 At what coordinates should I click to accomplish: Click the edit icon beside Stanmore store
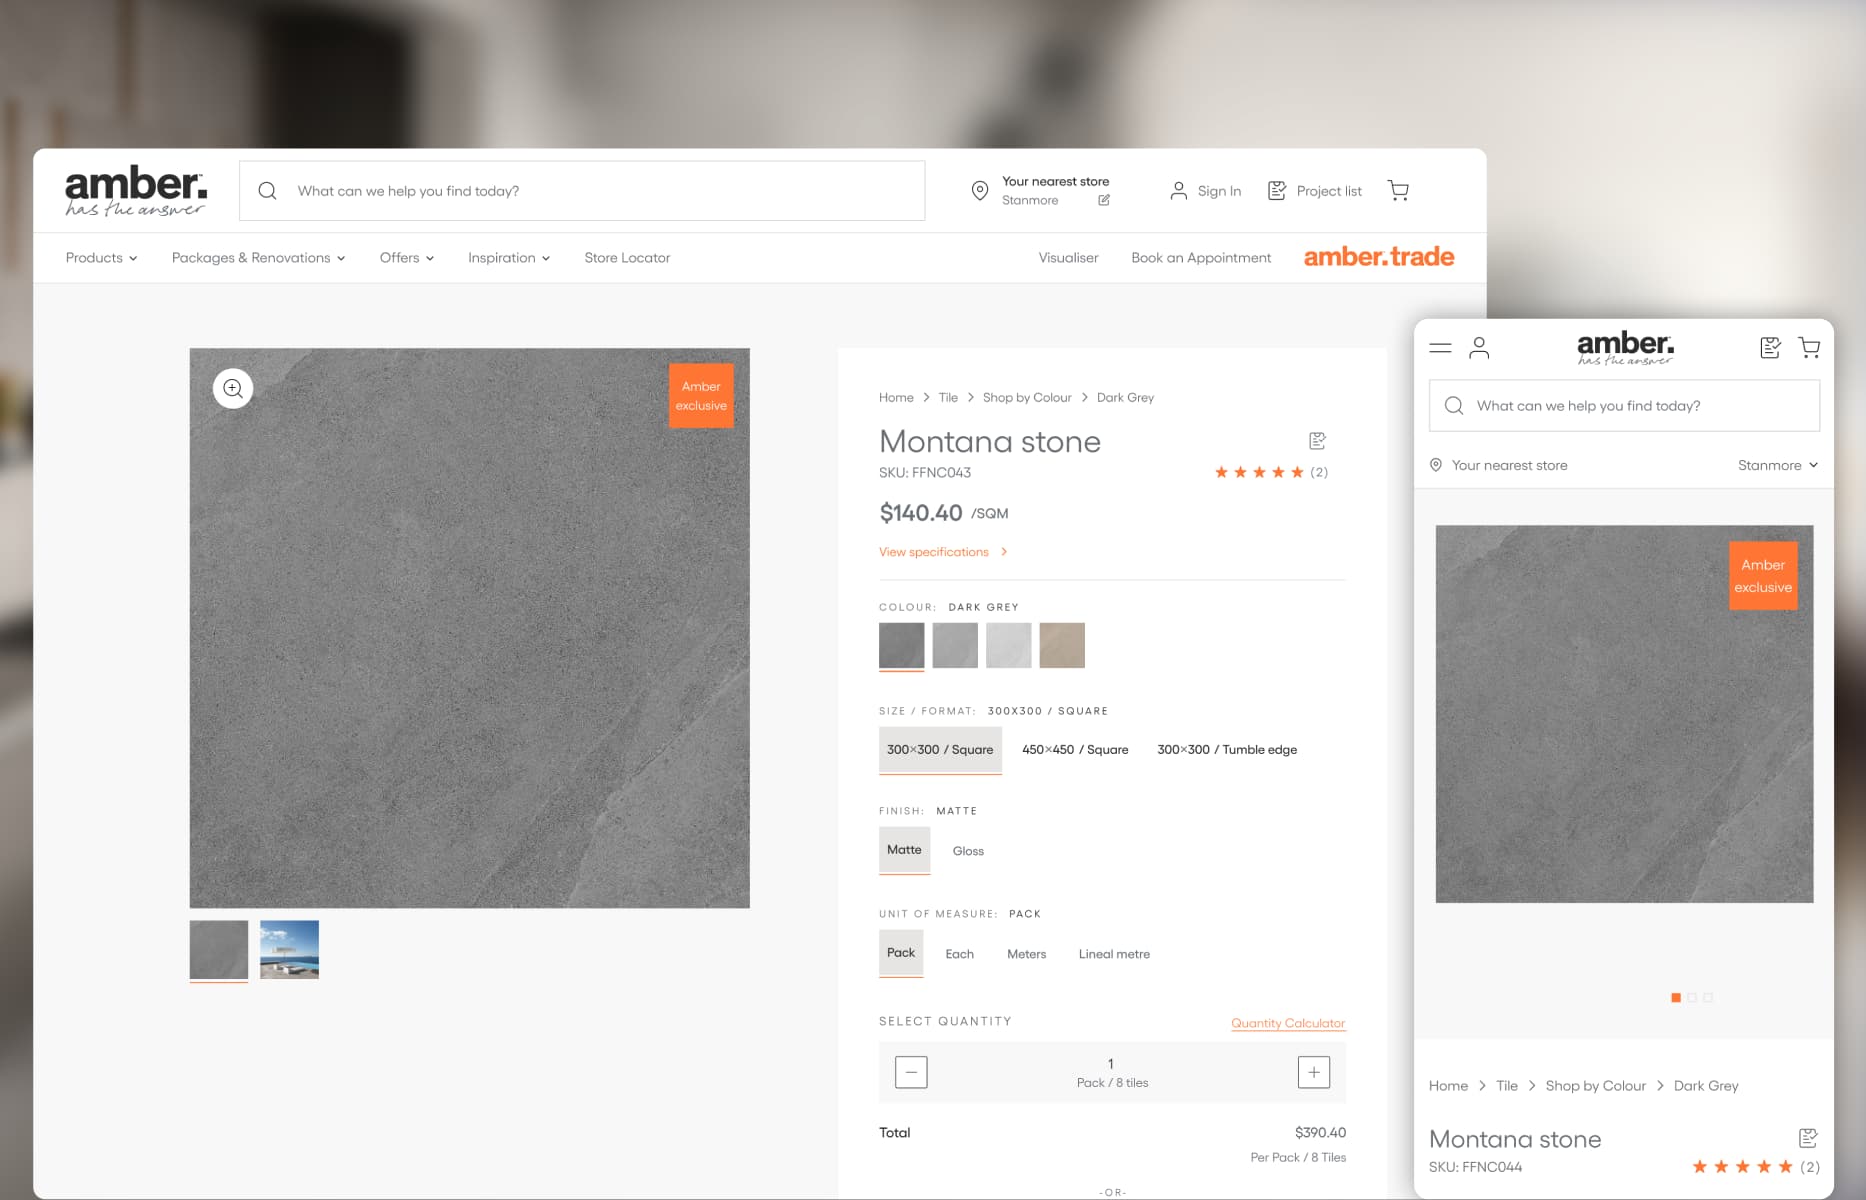pos(1104,200)
